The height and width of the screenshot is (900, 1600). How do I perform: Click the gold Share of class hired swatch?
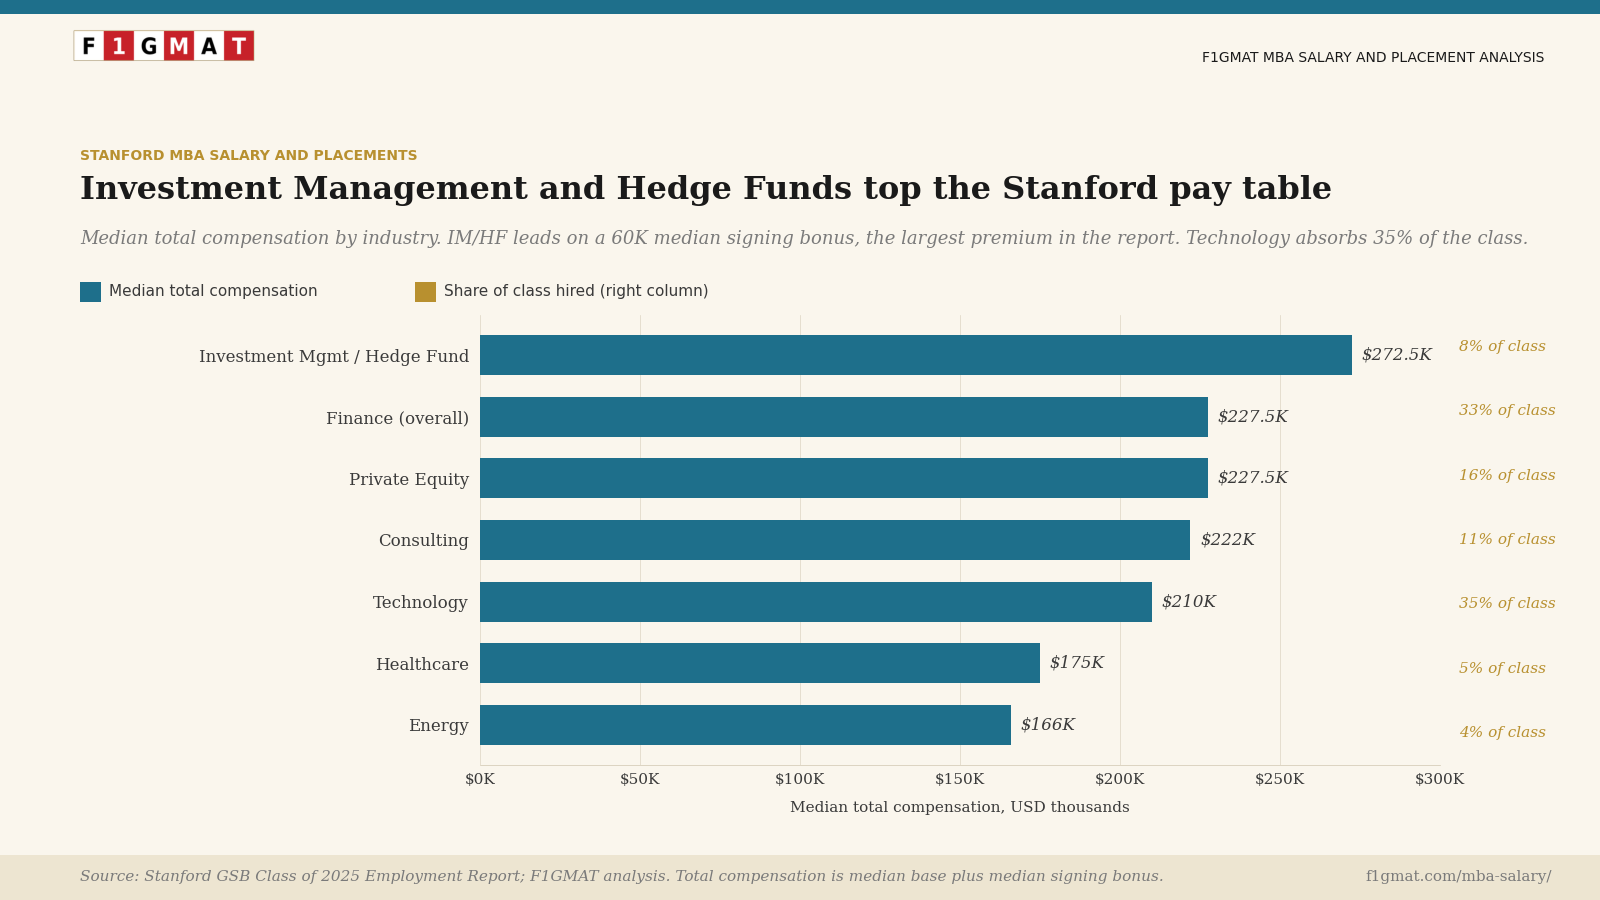pyautogui.click(x=426, y=292)
